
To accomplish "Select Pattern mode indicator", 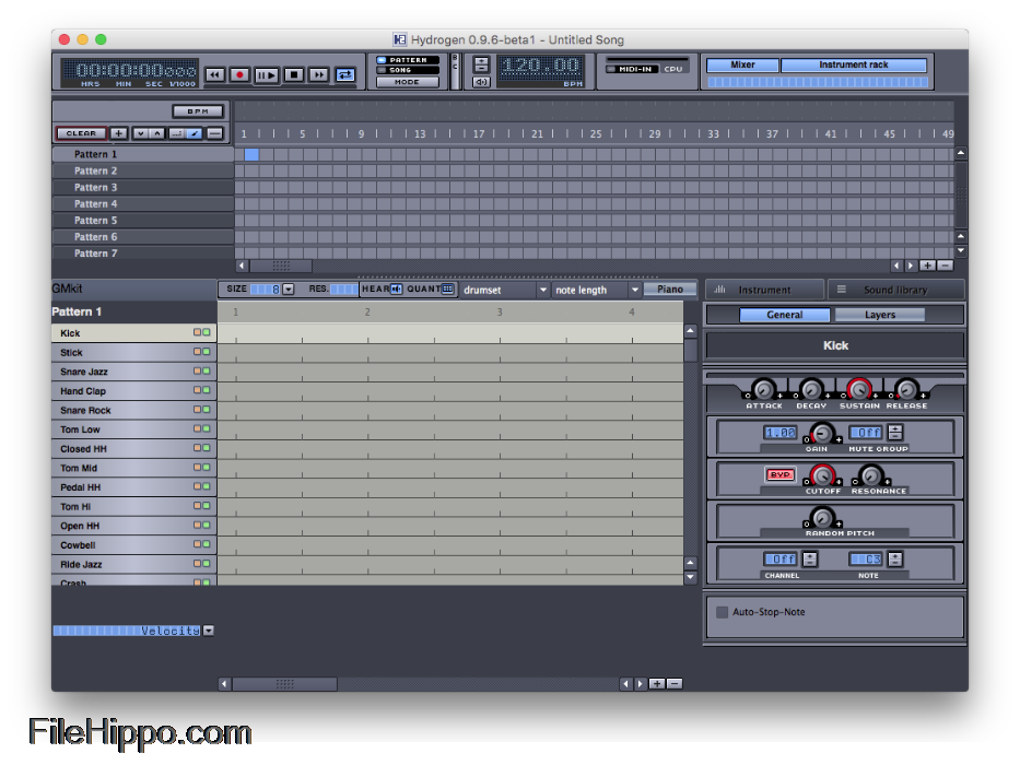I will [406, 60].
